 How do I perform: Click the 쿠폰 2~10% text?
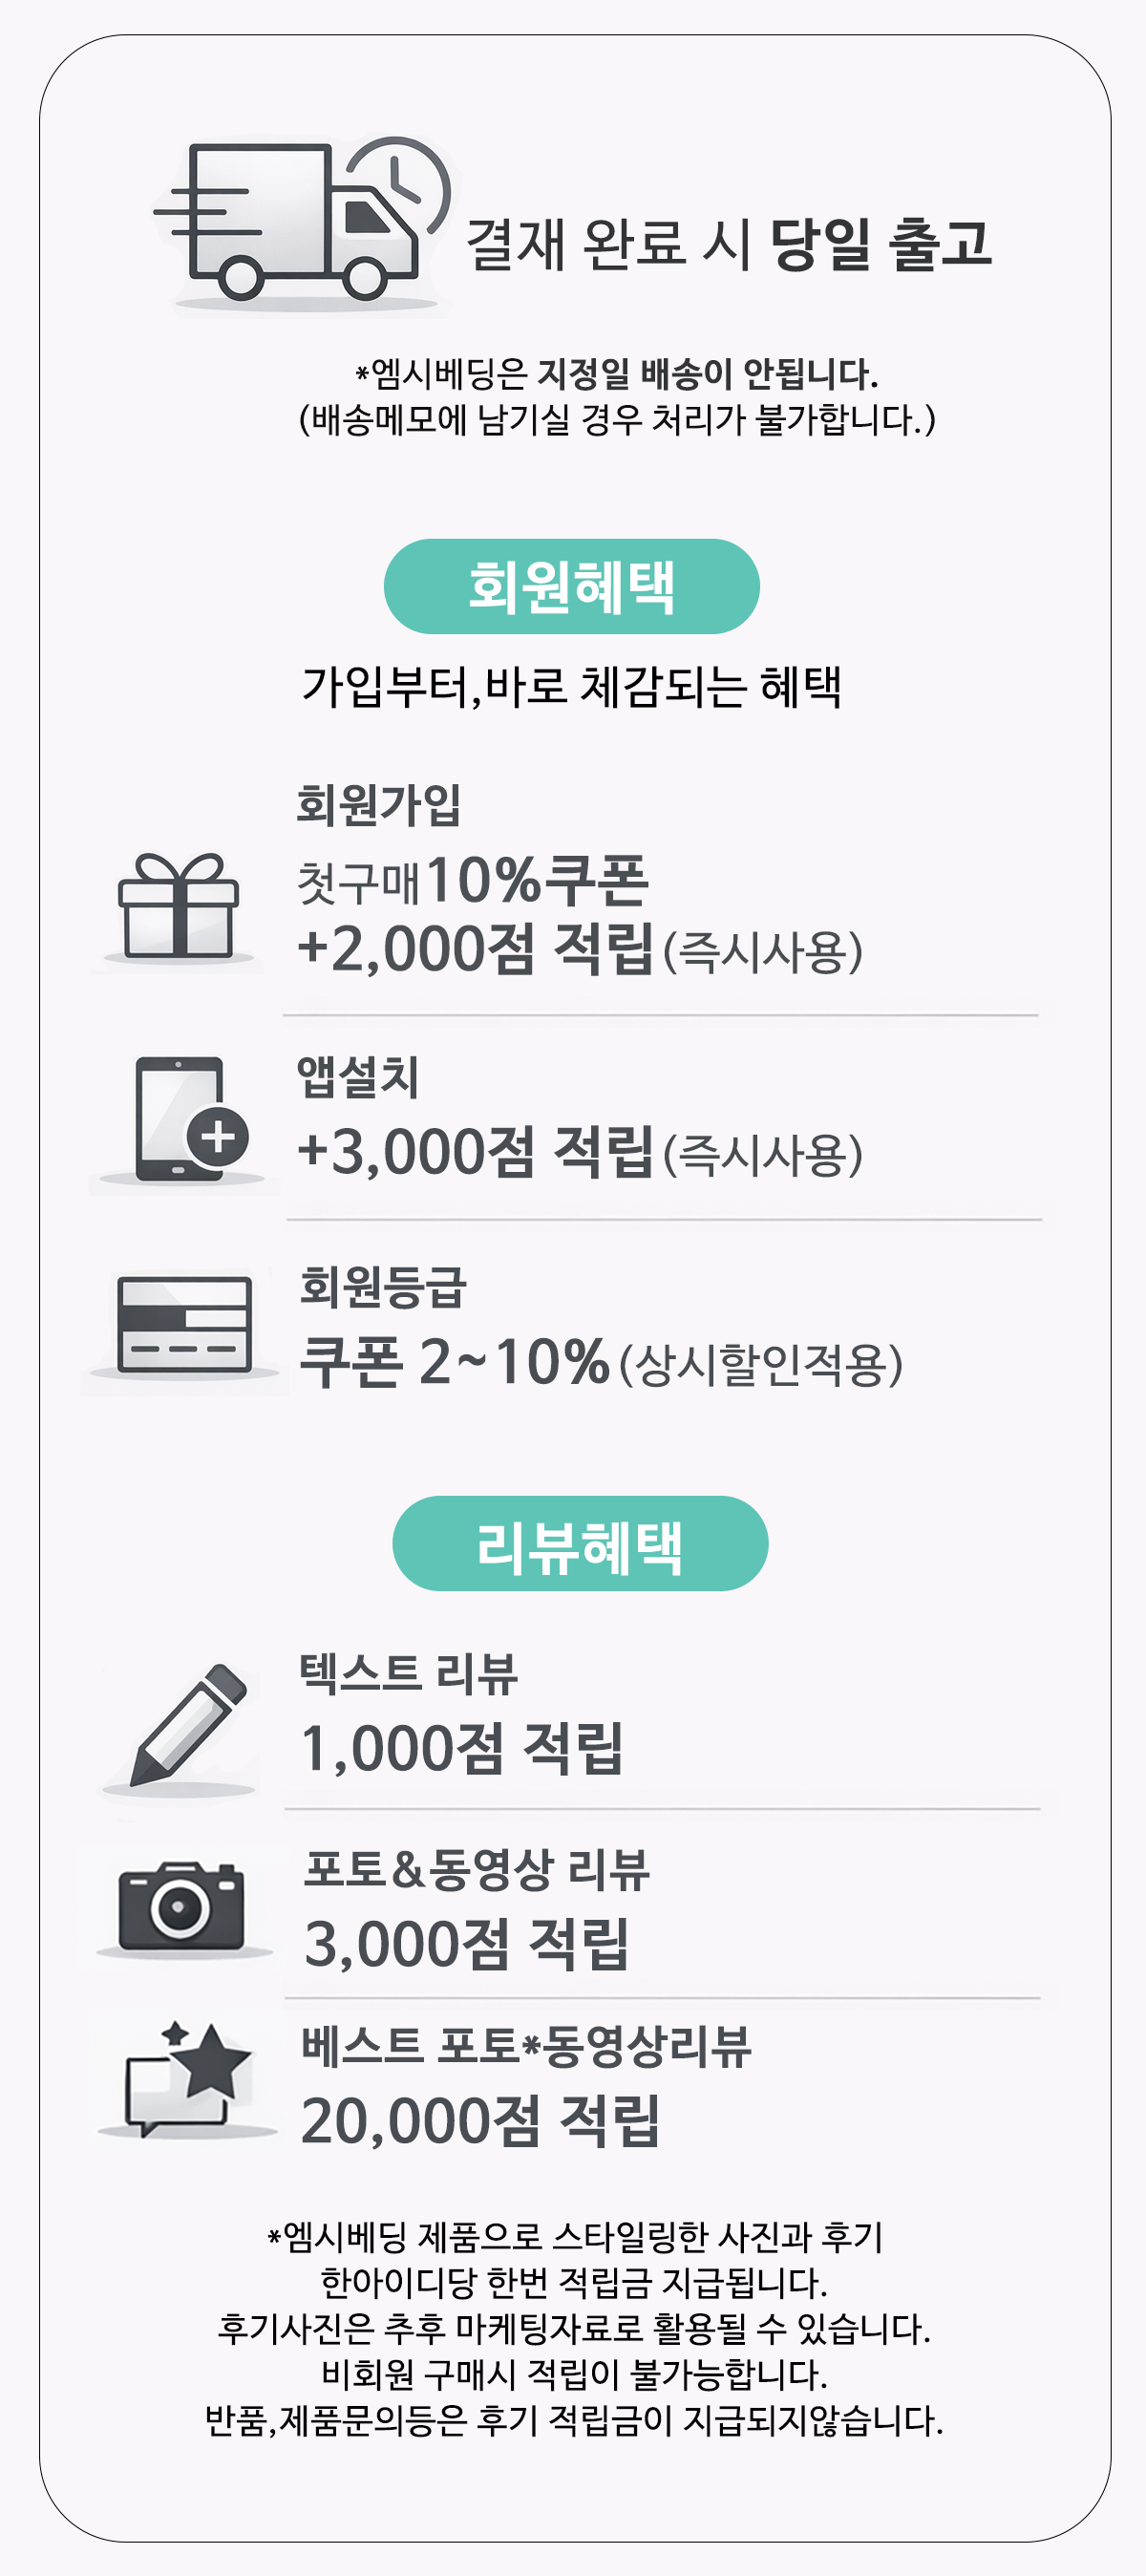tap(455, 1362)
